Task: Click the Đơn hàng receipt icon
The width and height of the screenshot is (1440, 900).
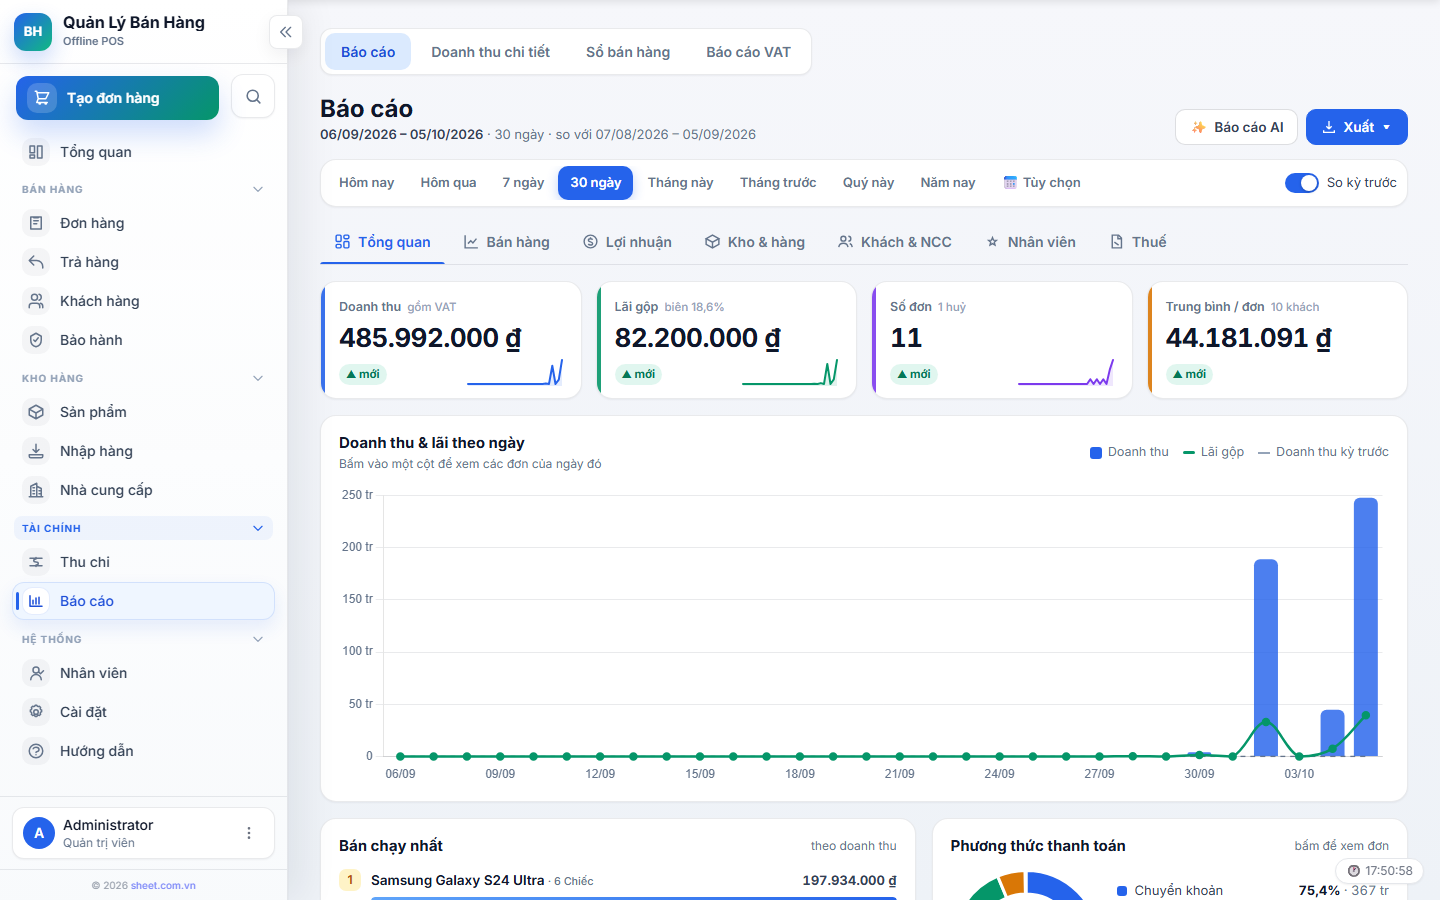Action: point(36,223)
